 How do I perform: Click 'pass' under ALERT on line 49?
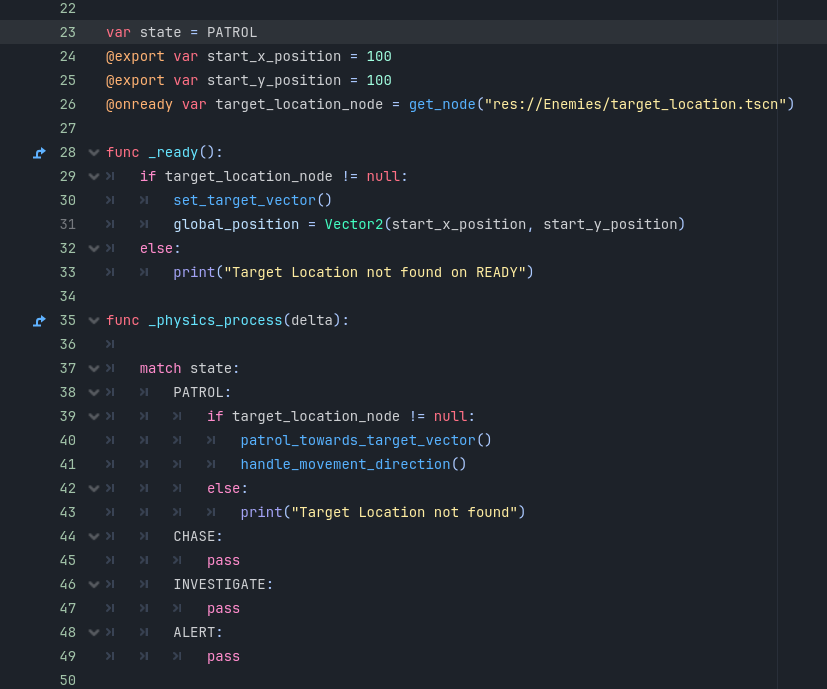[224, 657]
